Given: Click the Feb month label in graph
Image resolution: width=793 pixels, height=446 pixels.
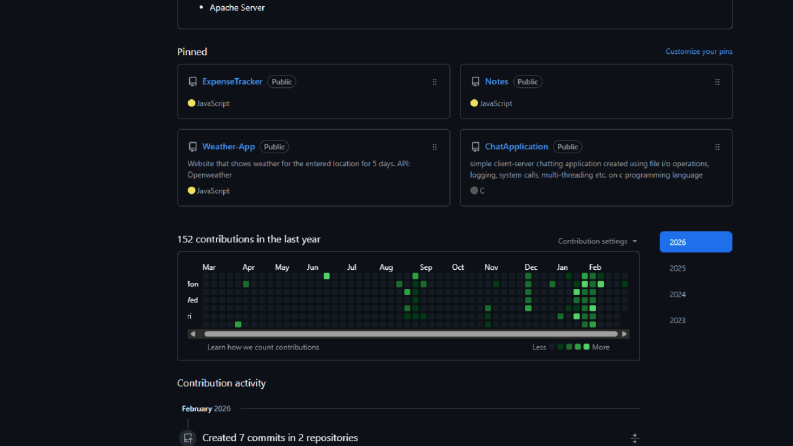Looking at the screenshot, I should [x=595, y=267].
